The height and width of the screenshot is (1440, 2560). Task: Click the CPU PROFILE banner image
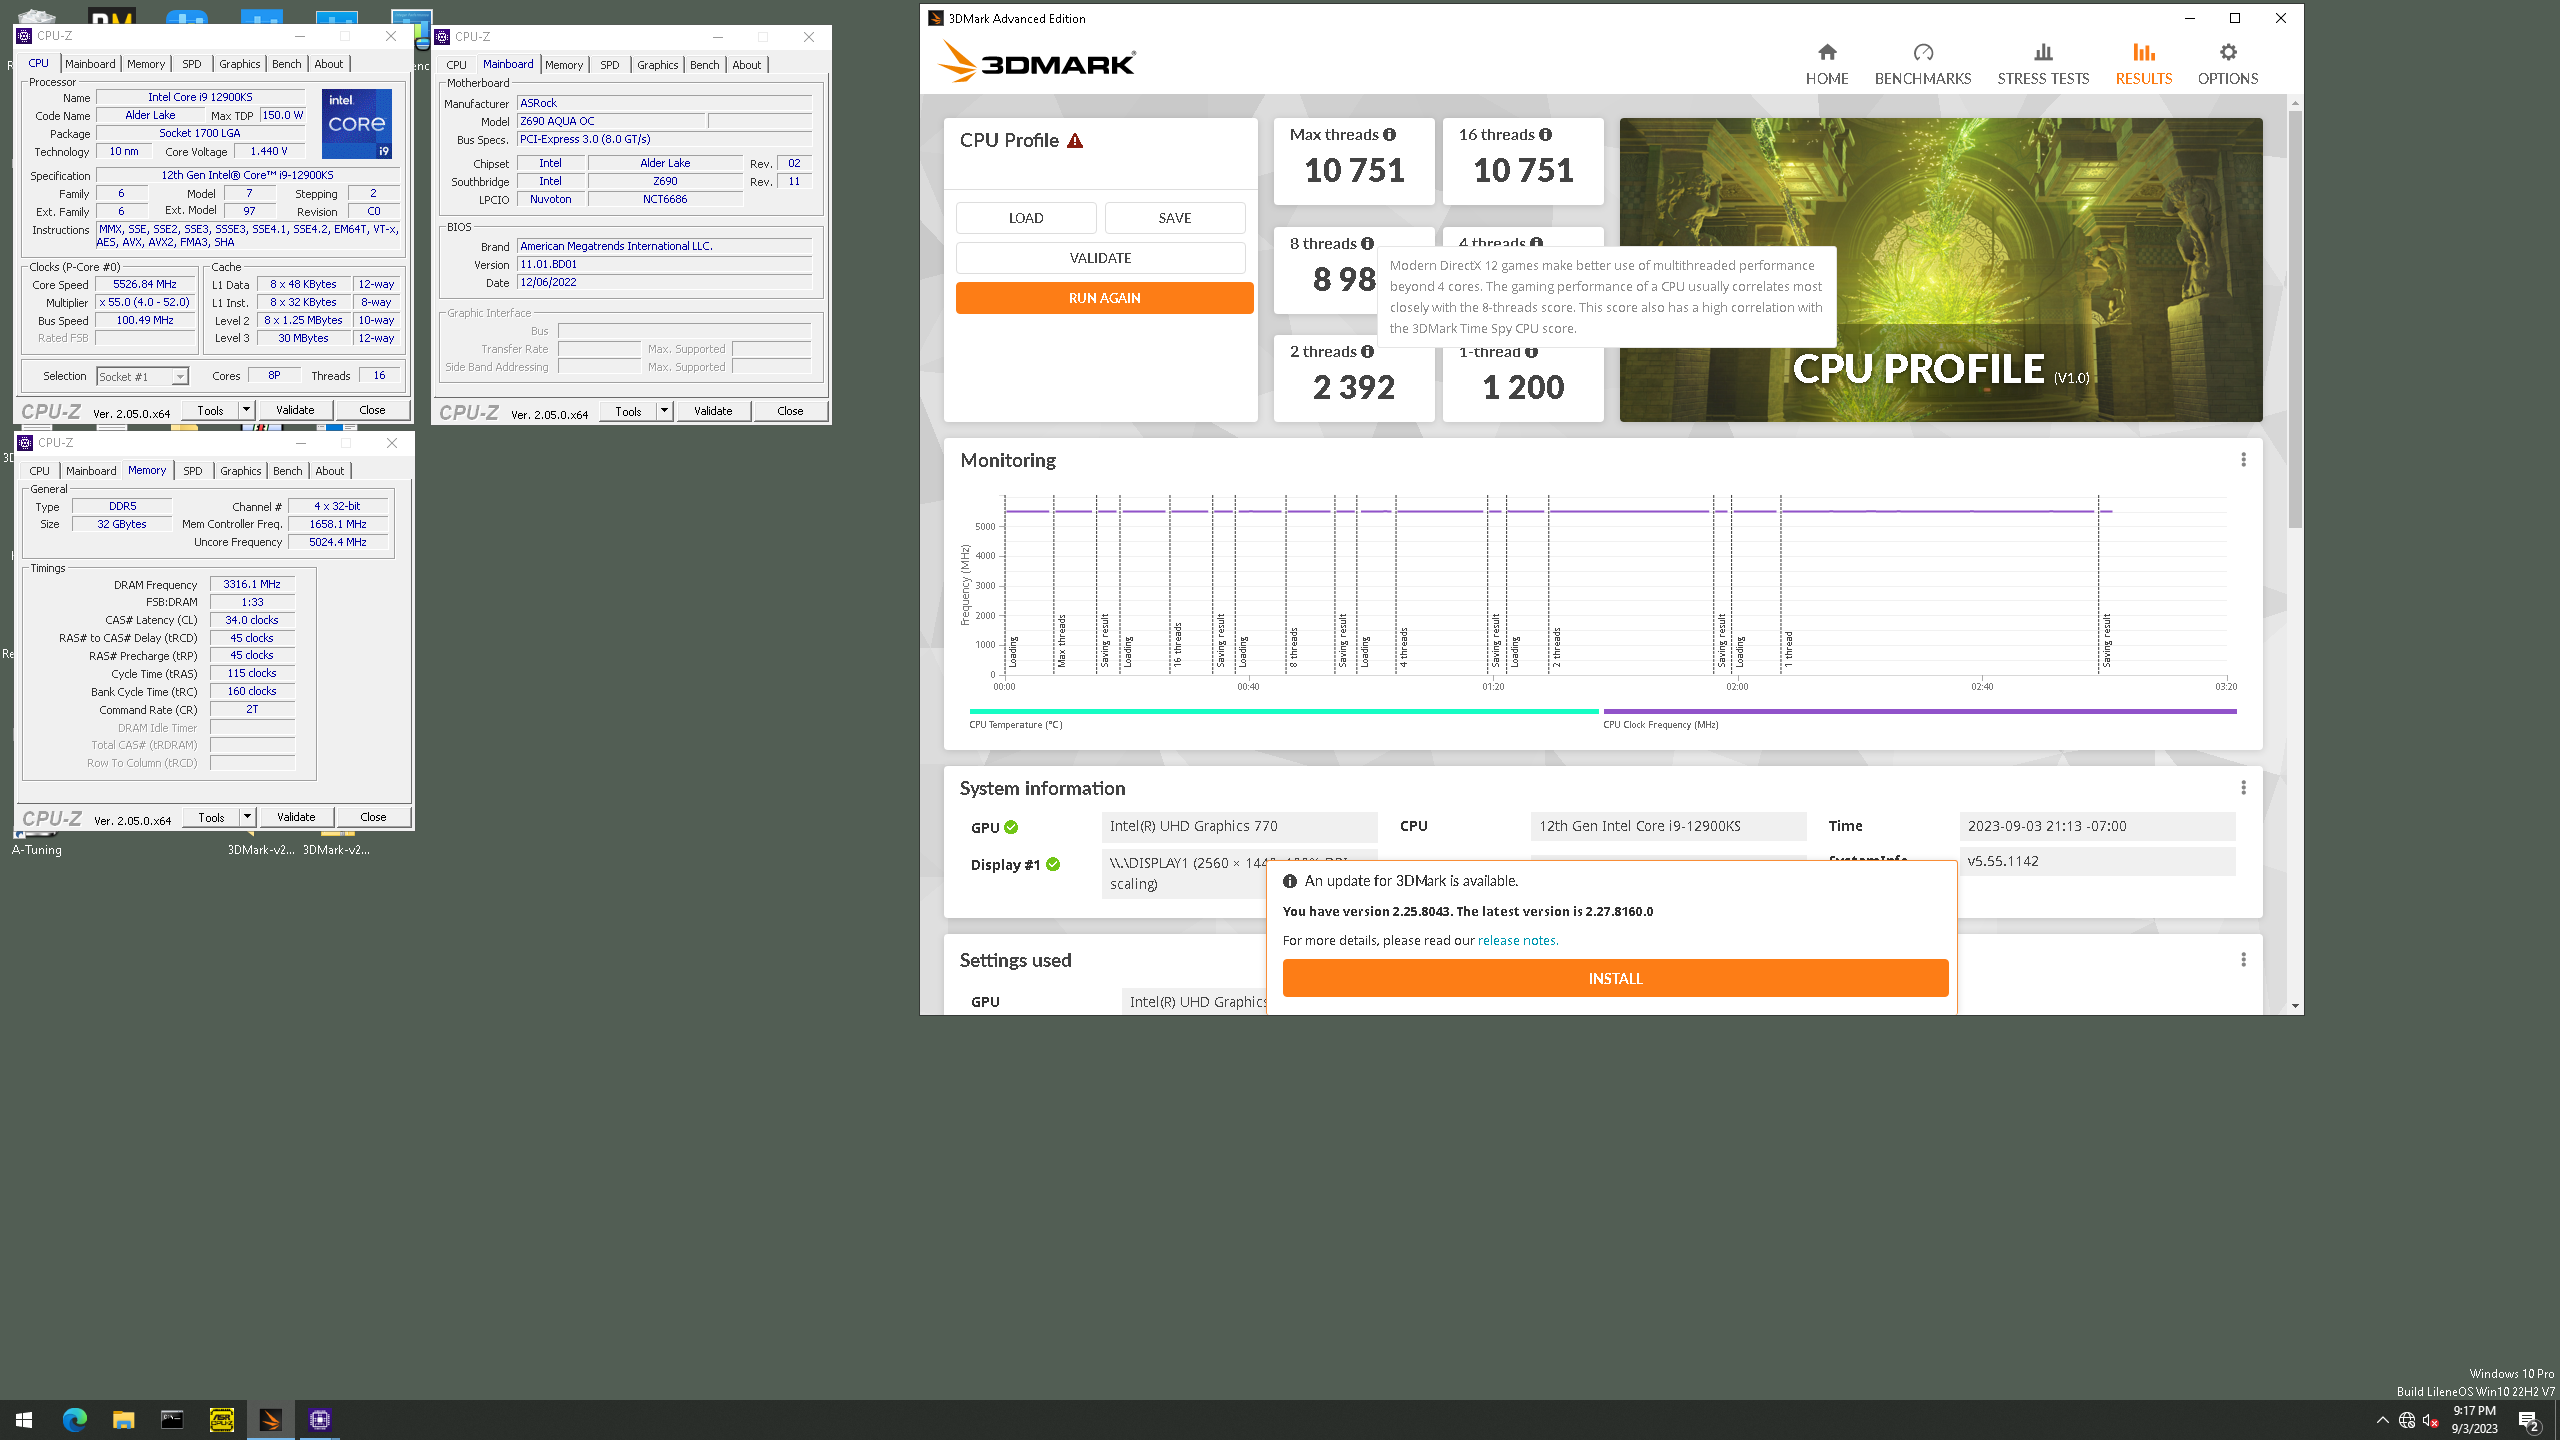pos(1940,270)
